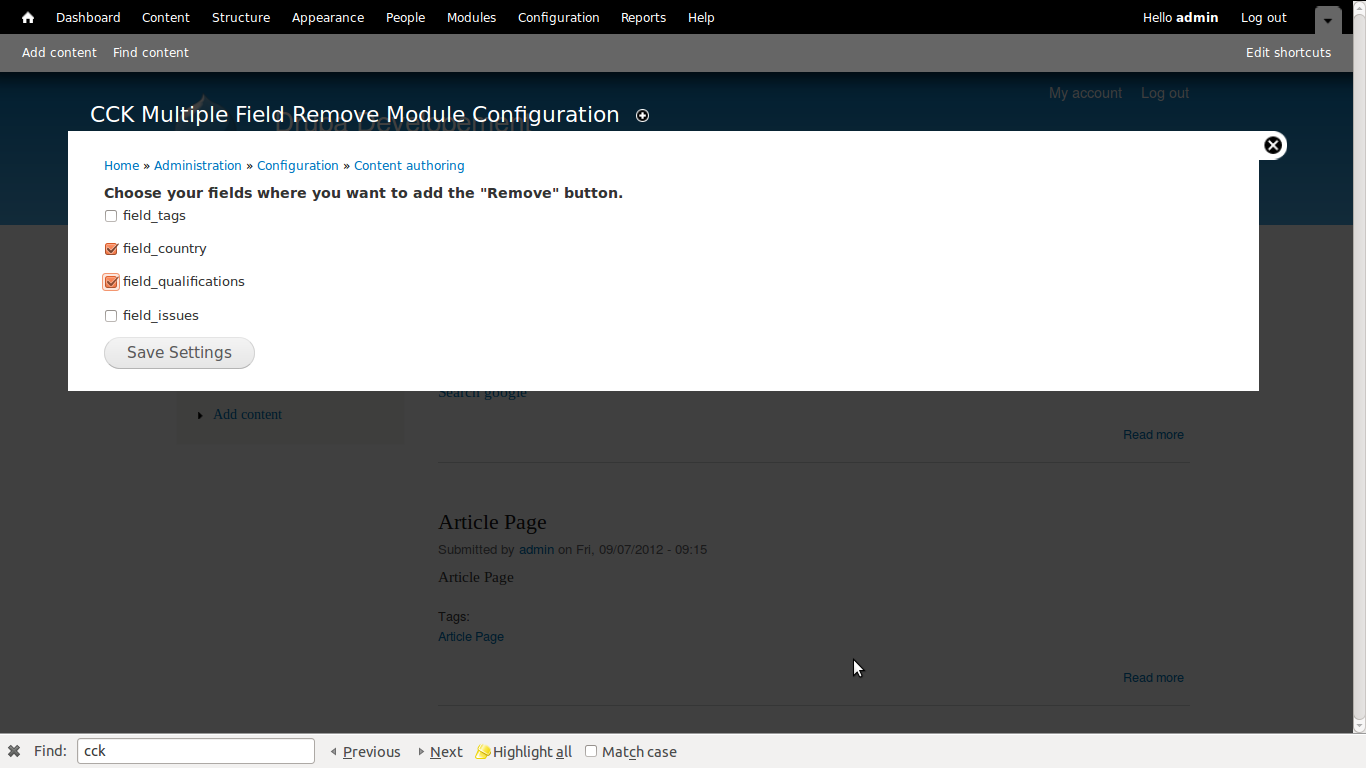Open the Configuration menu
The image size is (1366, 768).
558,17
